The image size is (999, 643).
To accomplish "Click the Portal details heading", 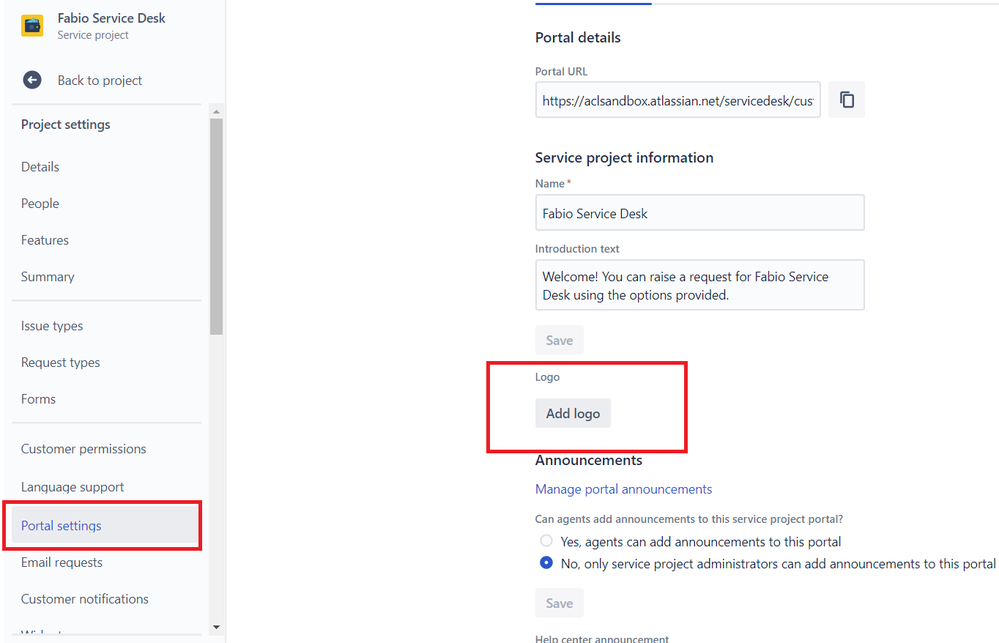I will tap(578, 38).
